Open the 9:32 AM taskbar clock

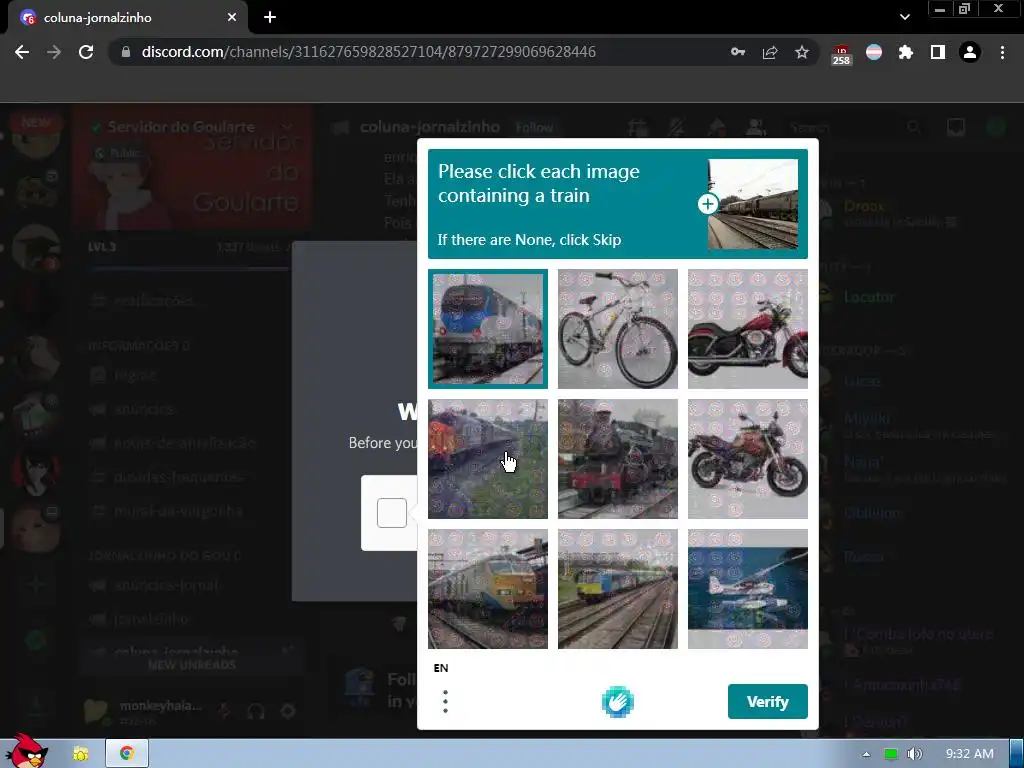tap(969, 754)
